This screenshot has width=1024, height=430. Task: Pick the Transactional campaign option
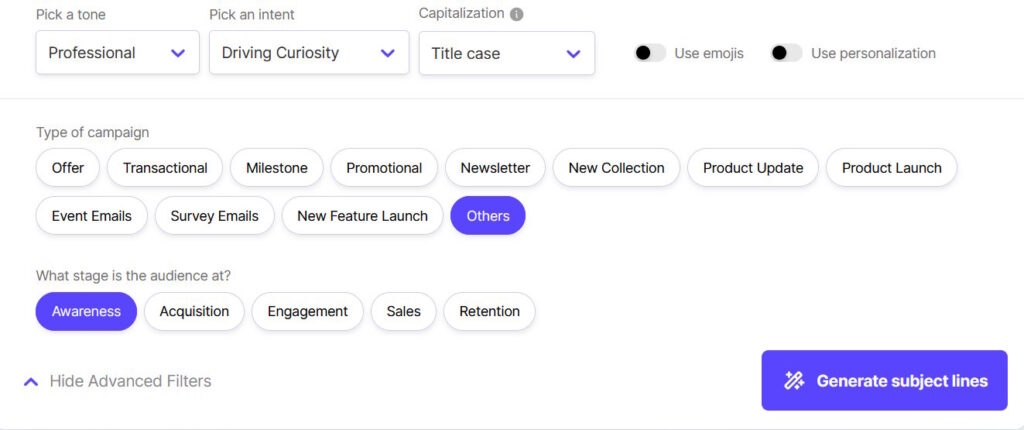pos(165,168)
